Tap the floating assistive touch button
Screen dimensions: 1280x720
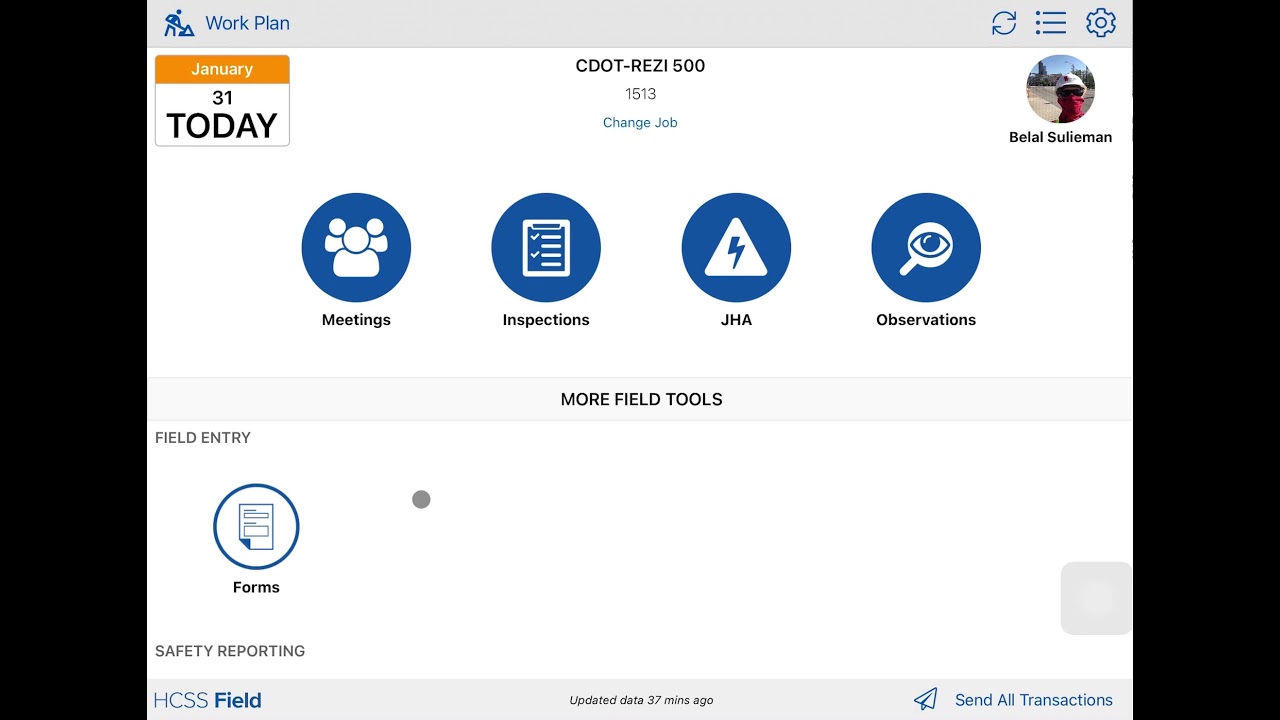coord(1096,598)
